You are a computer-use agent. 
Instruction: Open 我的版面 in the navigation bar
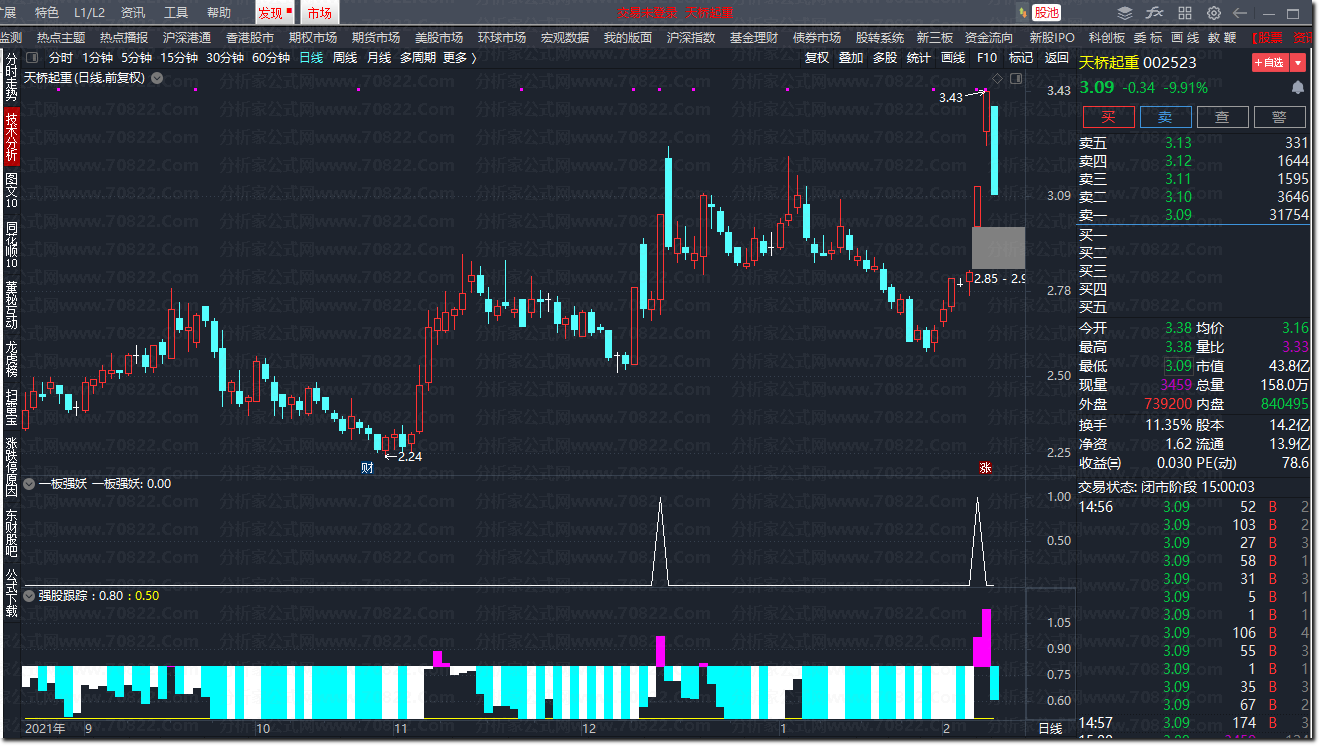(x=628, y=38)
